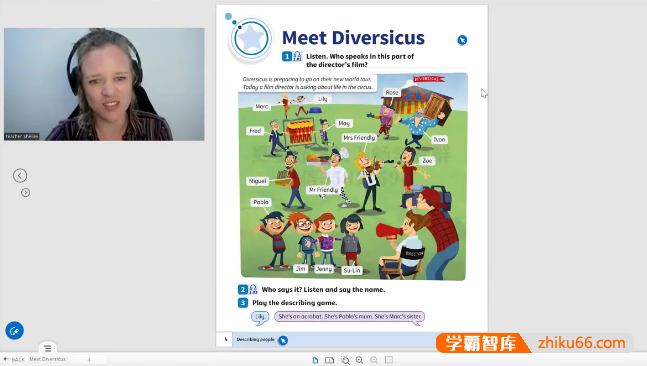Open Describing people hotspot icon
This screenshot has height=366, width=647.
tap(283, 340)
